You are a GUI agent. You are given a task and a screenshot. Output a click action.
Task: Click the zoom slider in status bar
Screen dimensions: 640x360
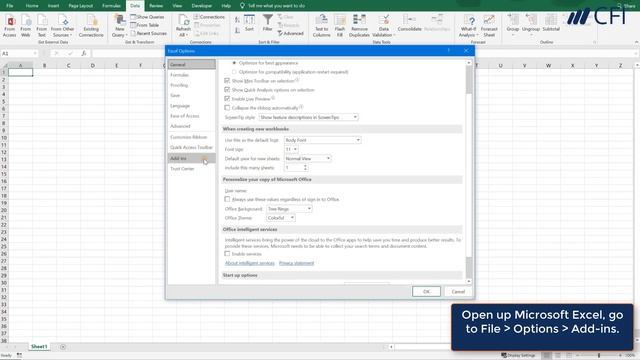point(599,356)
